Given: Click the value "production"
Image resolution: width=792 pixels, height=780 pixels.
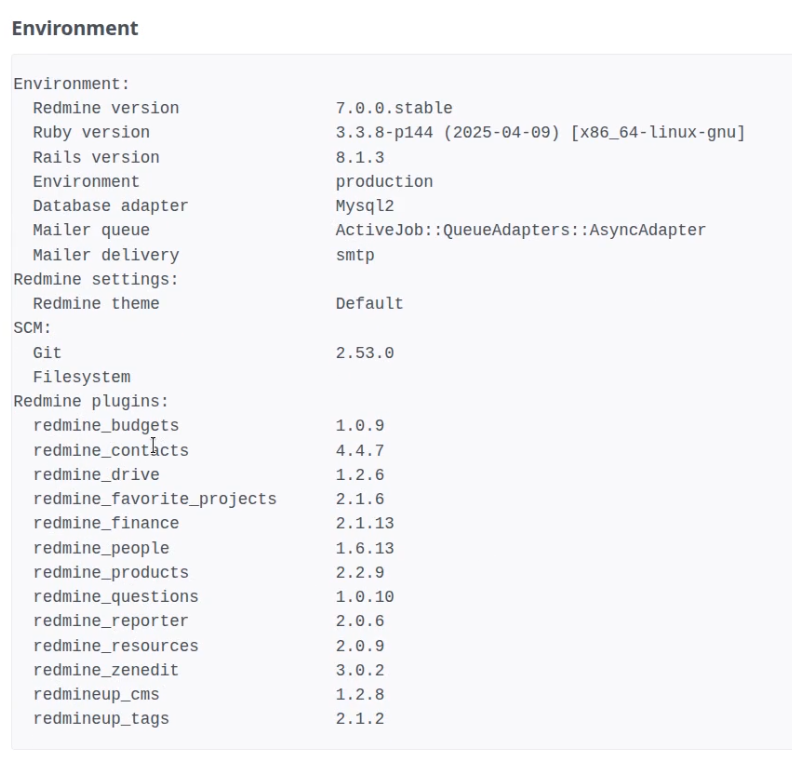Looking at the screenshot, I should pos(384,181).
